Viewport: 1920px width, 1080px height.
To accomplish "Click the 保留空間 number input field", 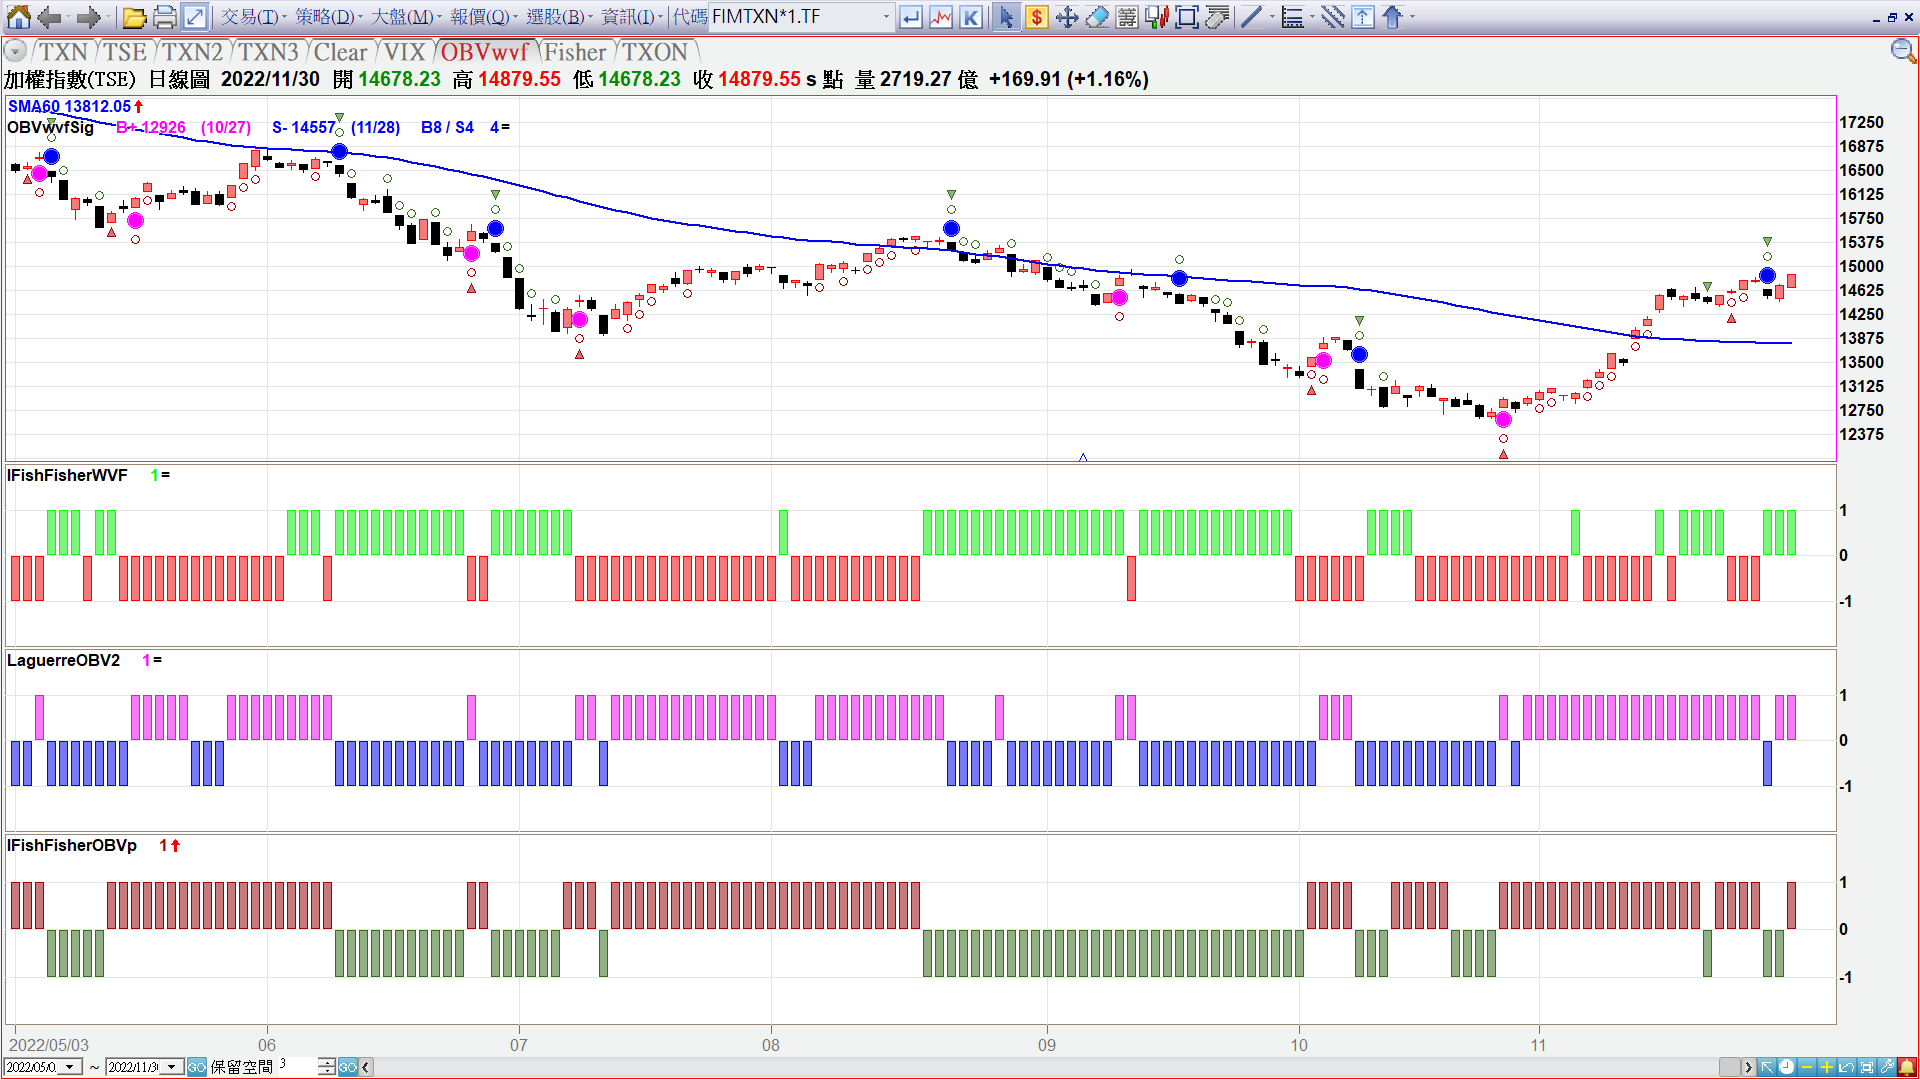I will (296, 1067).
